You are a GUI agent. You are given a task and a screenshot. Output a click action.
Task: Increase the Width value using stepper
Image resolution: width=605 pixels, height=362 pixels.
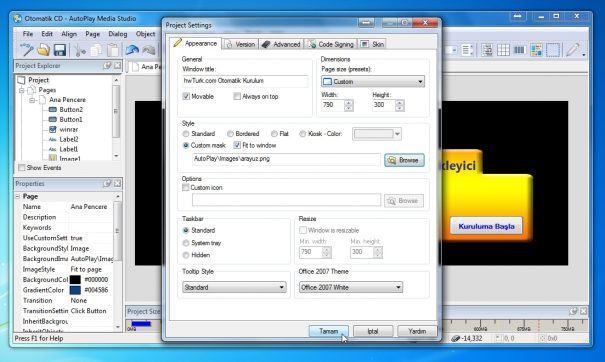pos(348,102)
